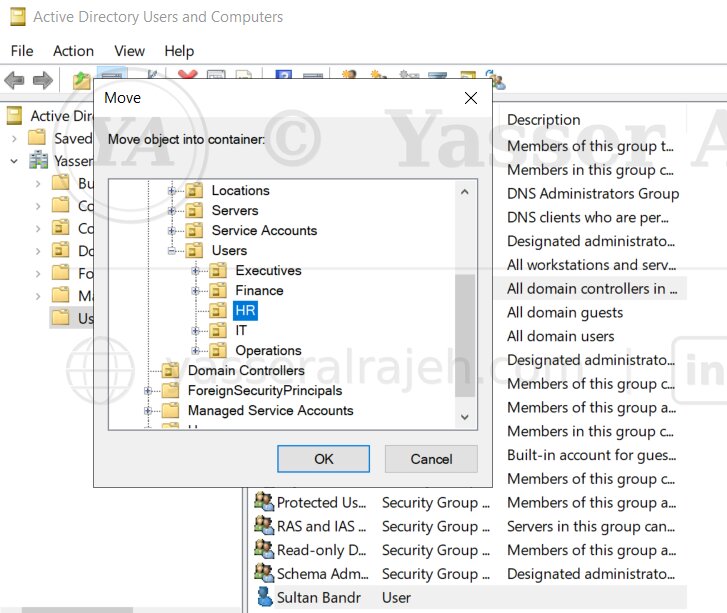Click the Schema Adm... group icon

tap(264, 573)
